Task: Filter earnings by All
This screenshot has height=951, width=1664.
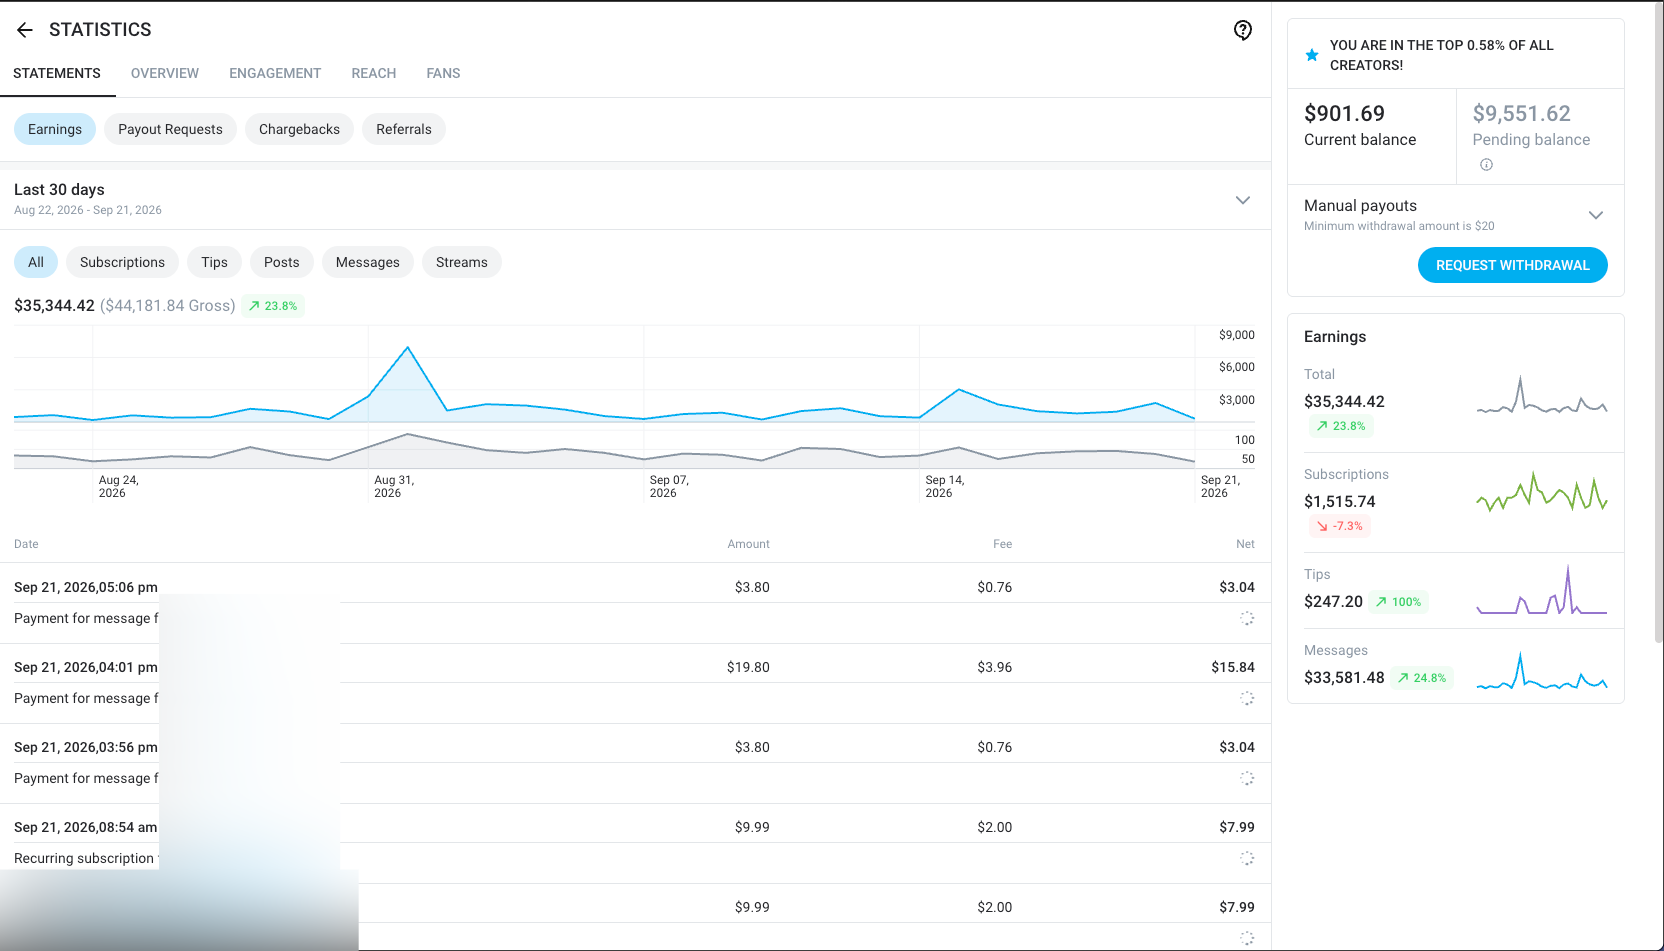Action: [36, 262]
